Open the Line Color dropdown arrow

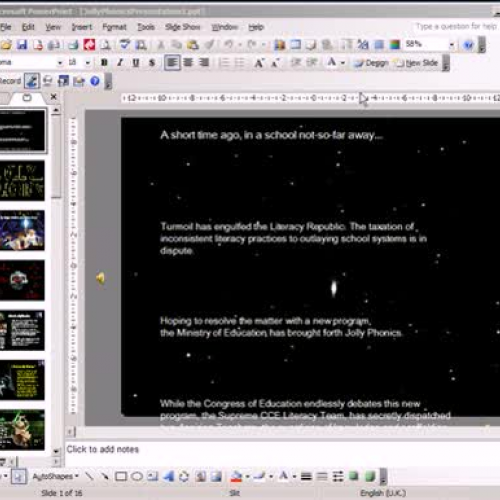point(271,476)
